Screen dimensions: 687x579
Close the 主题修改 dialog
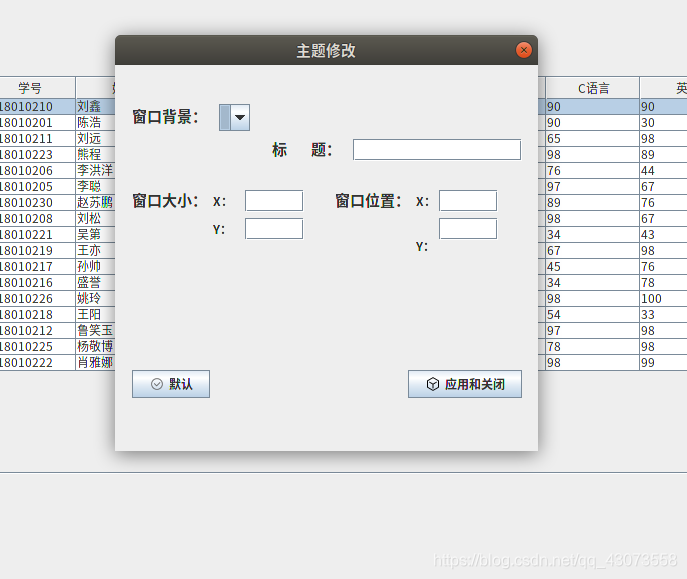(524, 50)
